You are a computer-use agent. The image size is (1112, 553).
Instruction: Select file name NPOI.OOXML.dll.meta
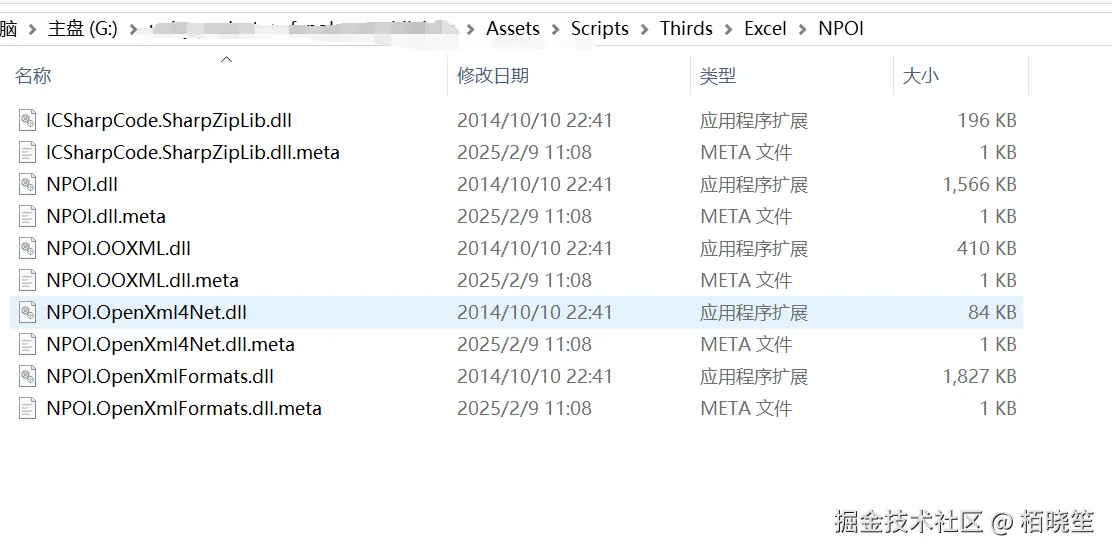pyautogui.click(x=143, y=280)
